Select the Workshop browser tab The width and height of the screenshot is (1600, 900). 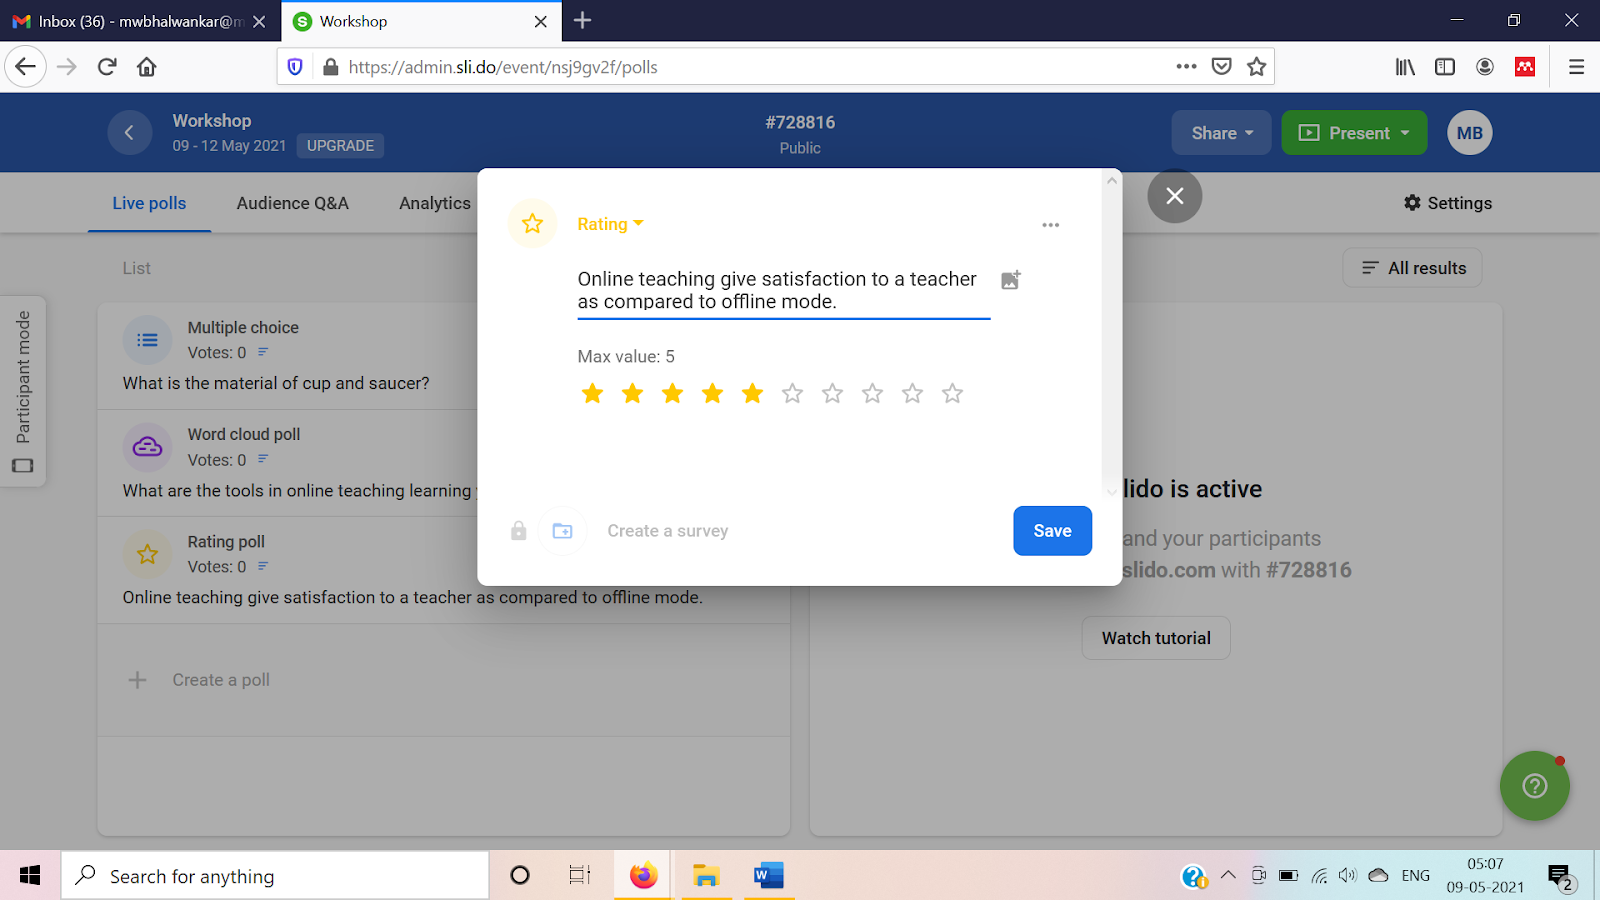pyautogui.click(x=420, y=21)
